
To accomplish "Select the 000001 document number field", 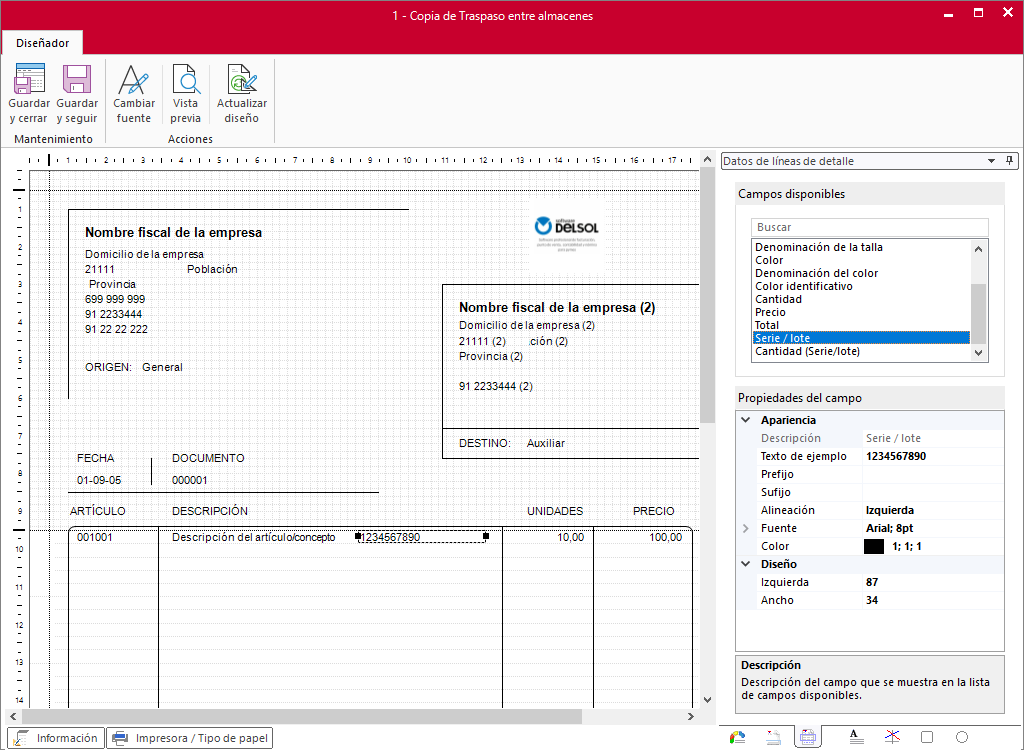I will click(x=189, y=480).
